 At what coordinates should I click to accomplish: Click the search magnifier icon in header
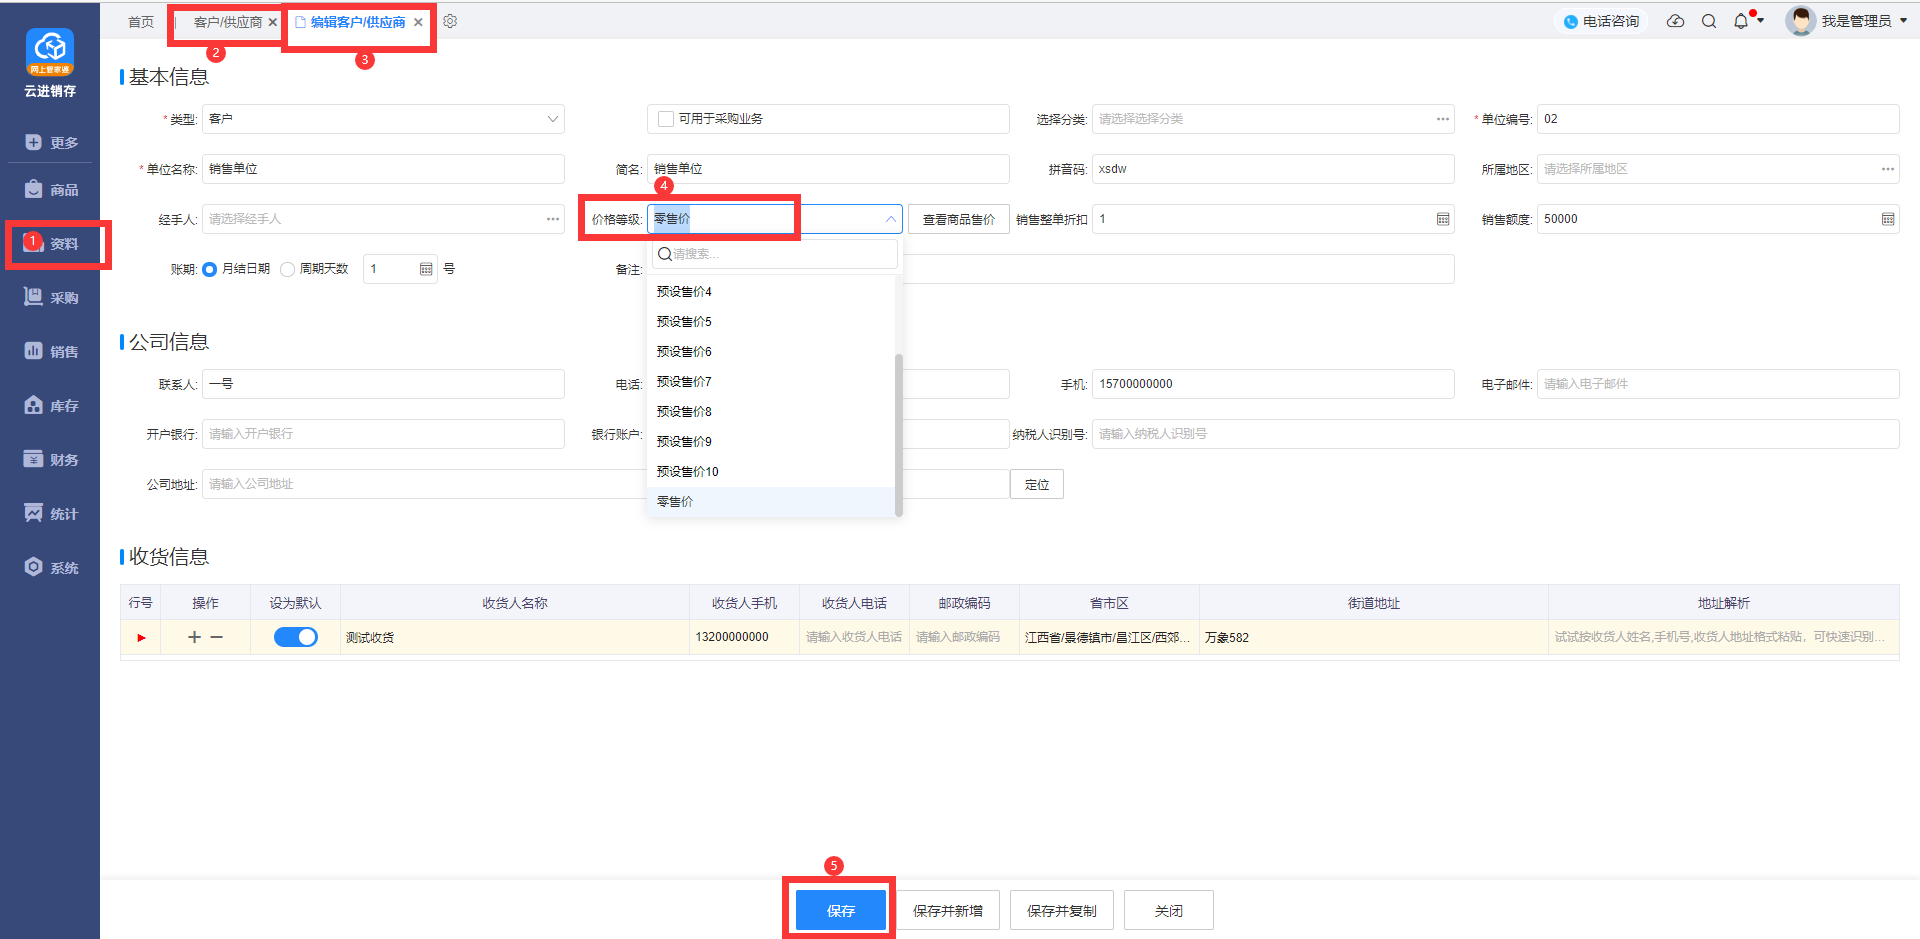coord(1709,21)
